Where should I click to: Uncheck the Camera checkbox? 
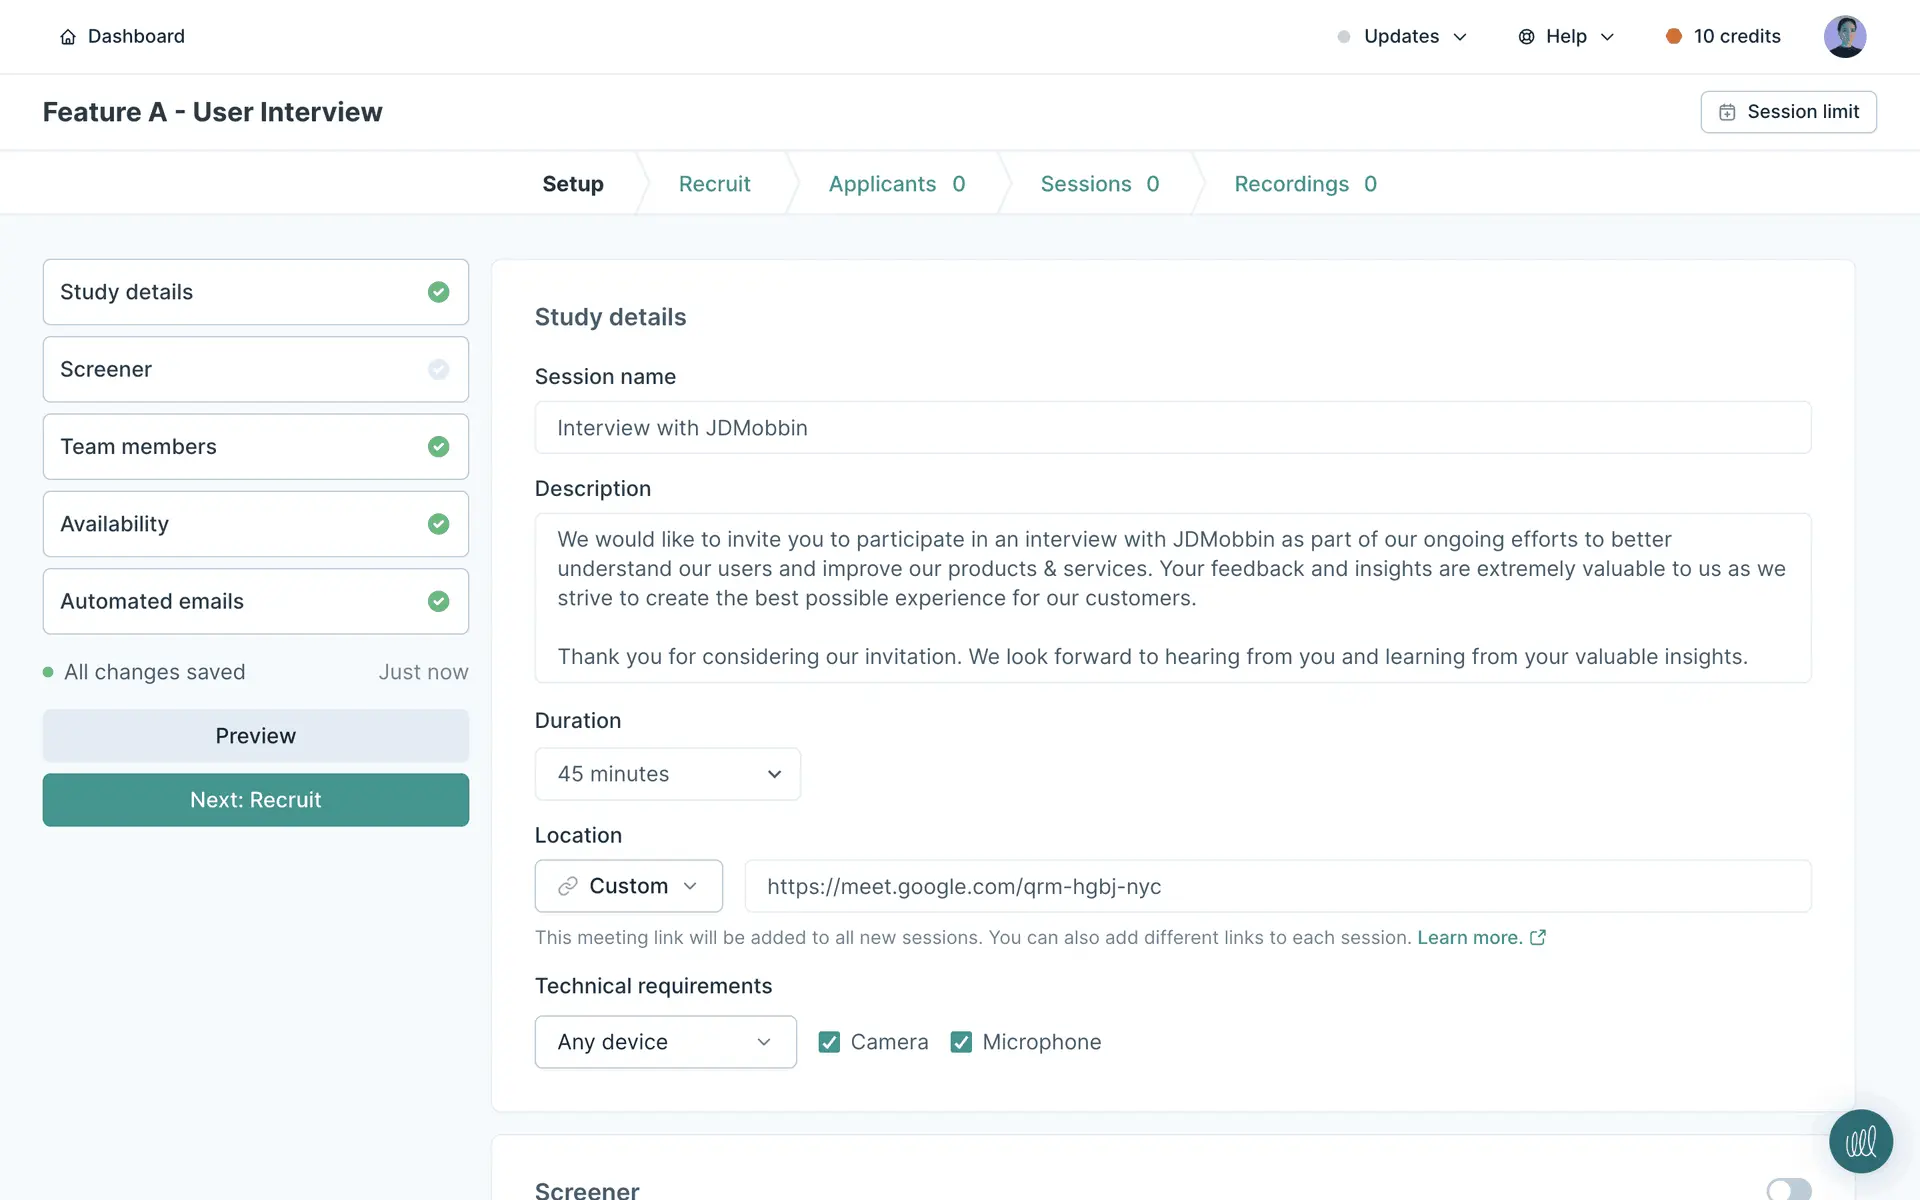tap(829, 1042)
